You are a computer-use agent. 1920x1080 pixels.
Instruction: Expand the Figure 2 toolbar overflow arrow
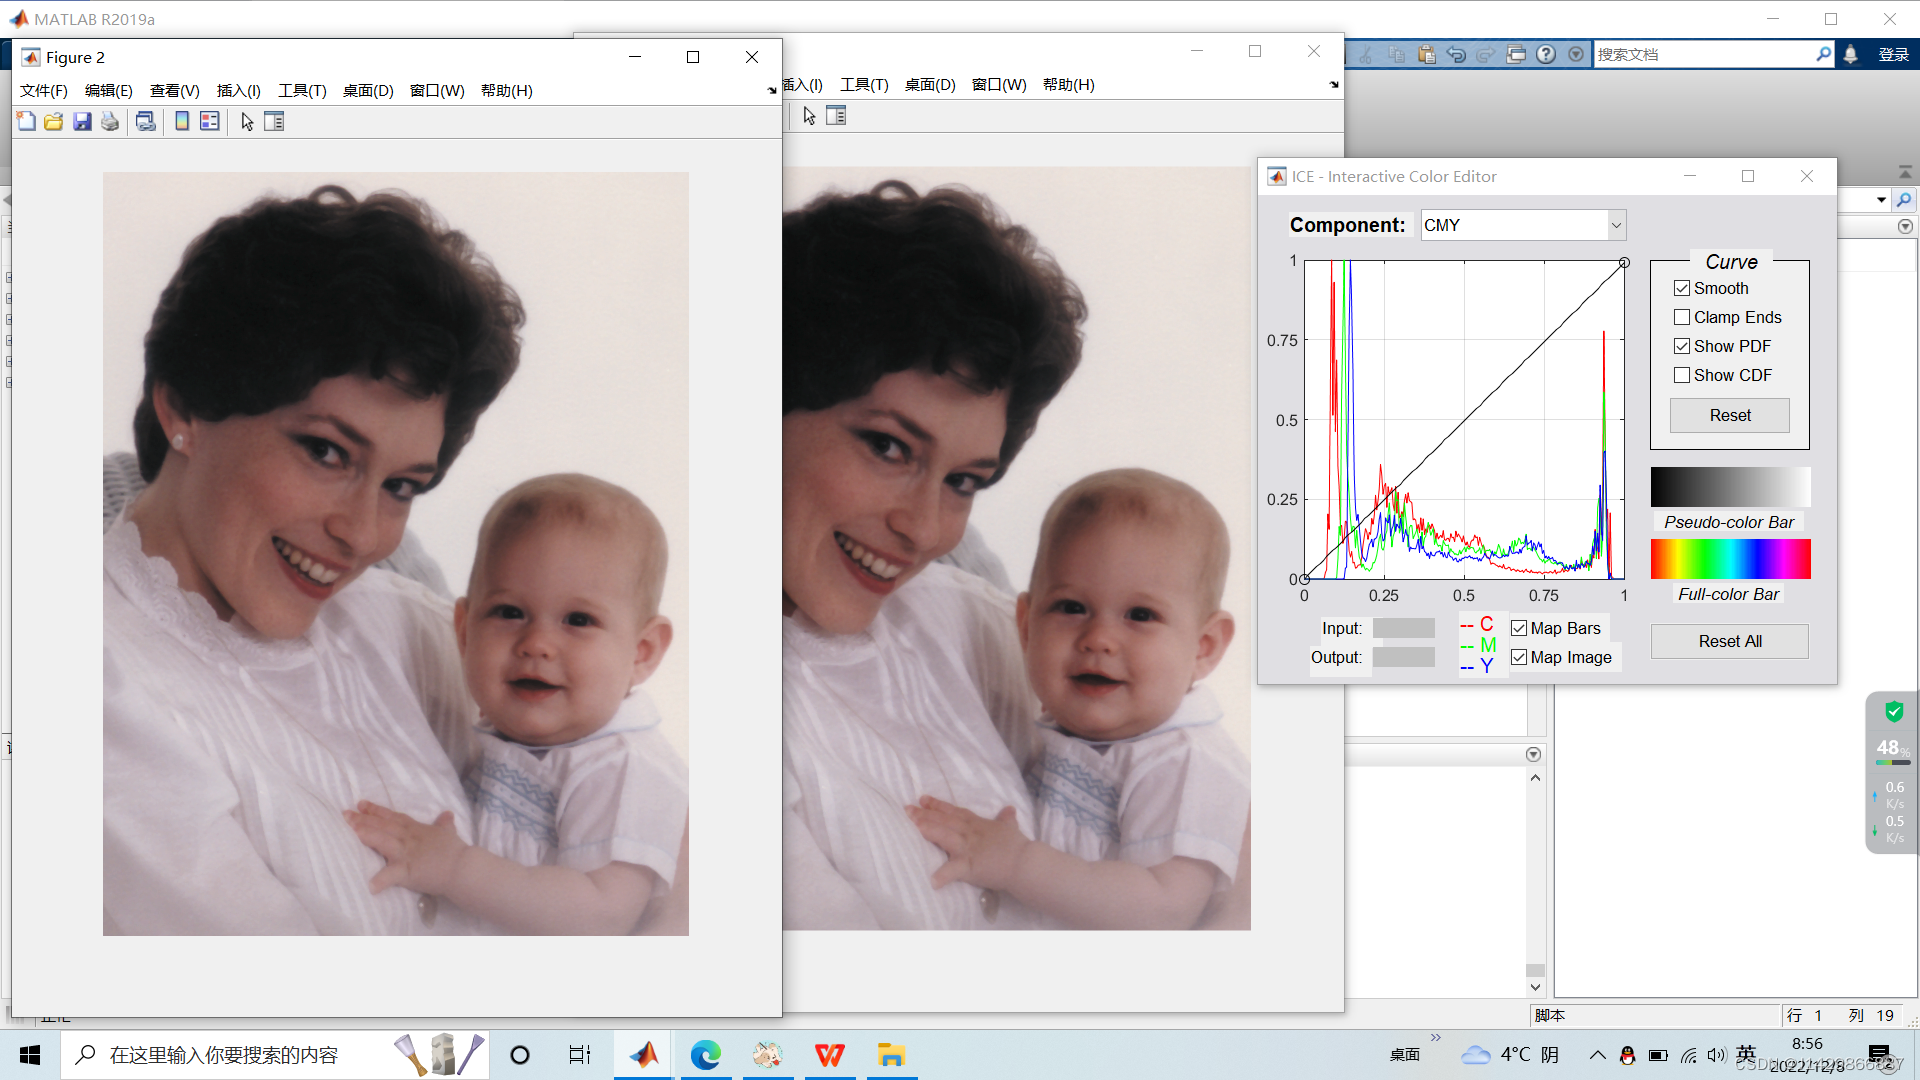pyautogui.click(x=772, y=90)
